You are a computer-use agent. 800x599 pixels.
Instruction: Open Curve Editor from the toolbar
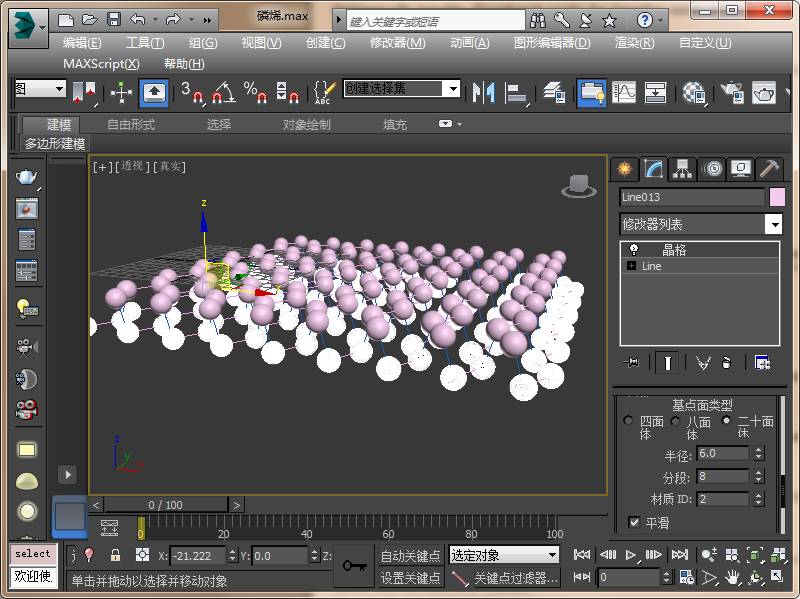tap(624, 93)
